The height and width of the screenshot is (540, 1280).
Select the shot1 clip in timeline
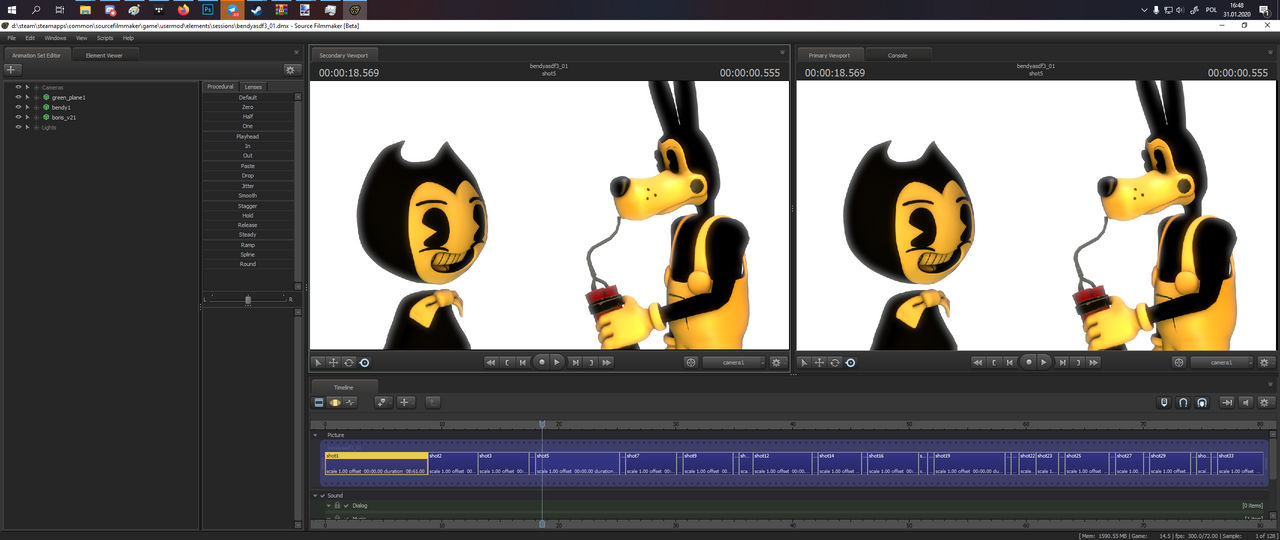pyautogui.click(x=376, y=463)
